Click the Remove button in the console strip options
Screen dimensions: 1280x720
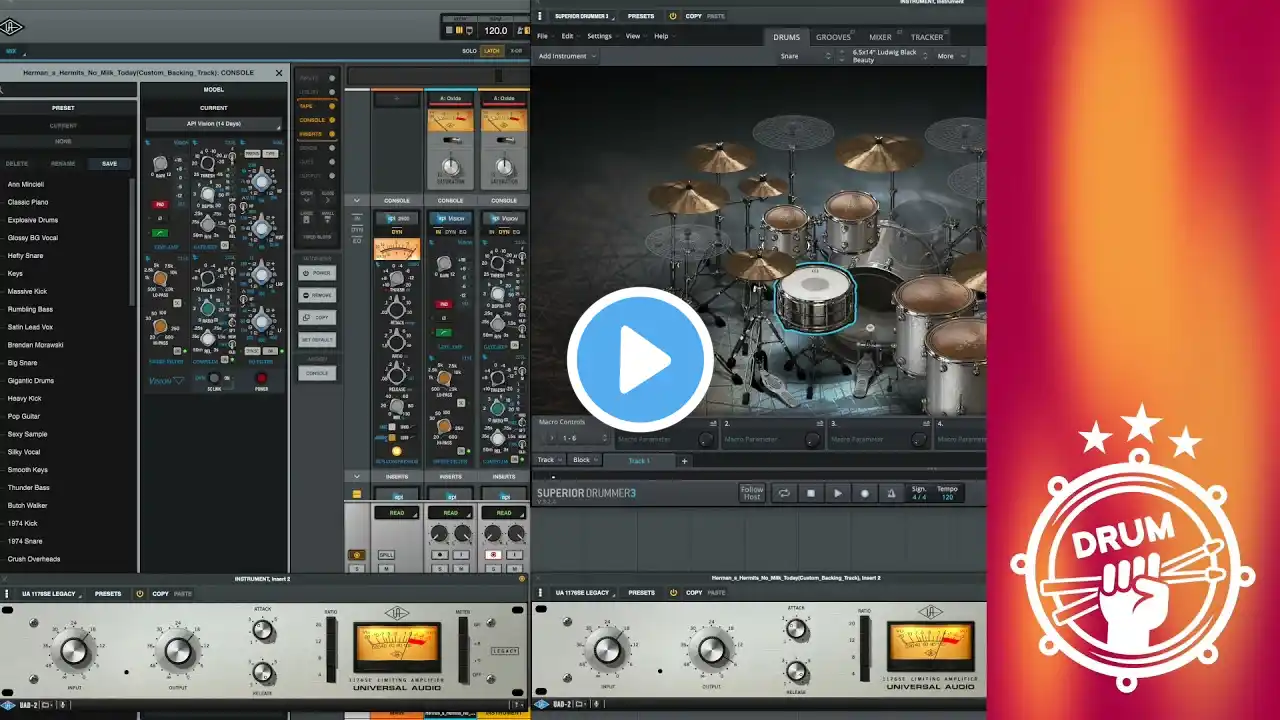(317, 295)
